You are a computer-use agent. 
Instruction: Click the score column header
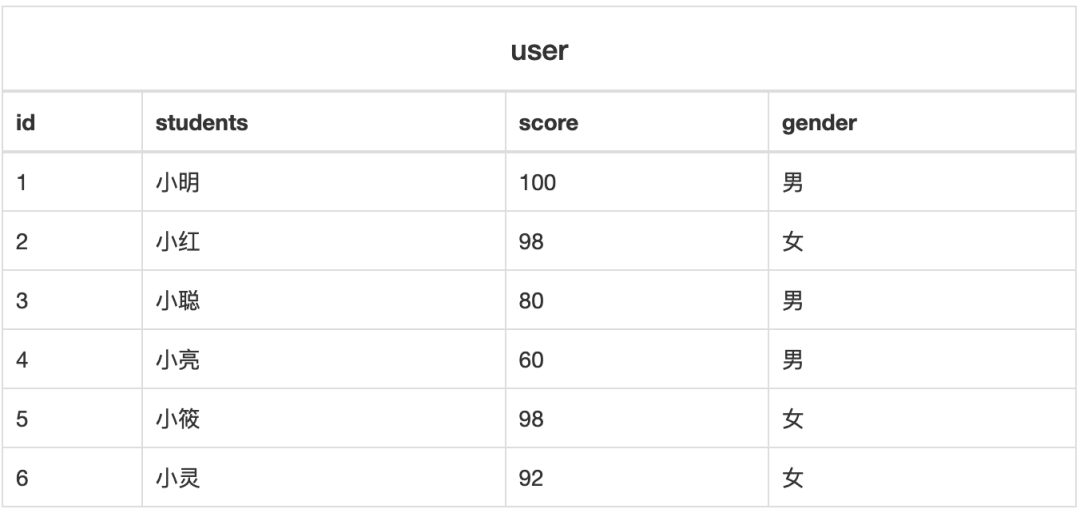(549, 123)
